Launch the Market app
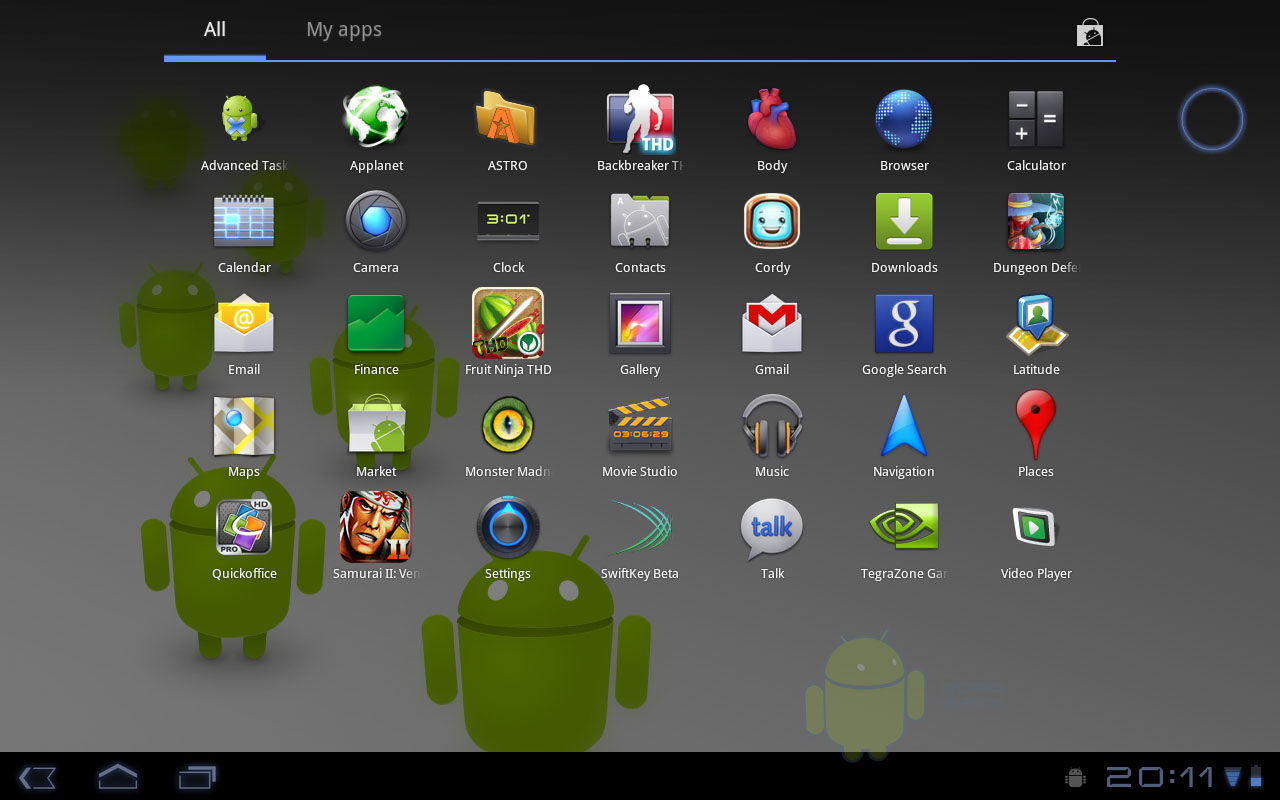 [x=376, y=426]
